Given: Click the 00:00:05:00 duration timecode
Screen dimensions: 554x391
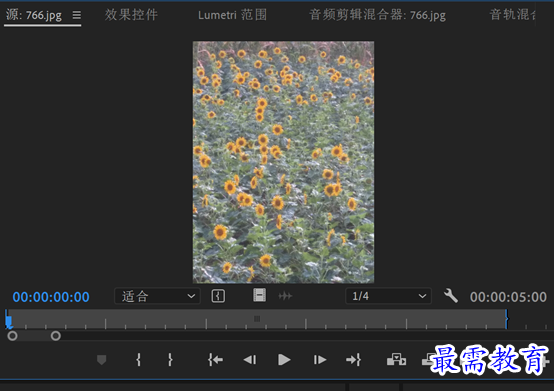Looking at the screenshot, I should tap(508, 297).
